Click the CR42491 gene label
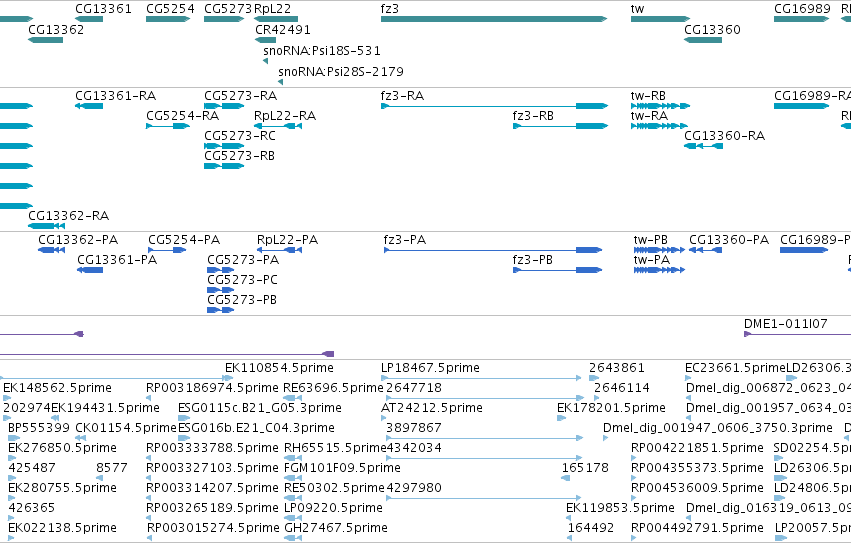Viewport: 851px width, 543px height. pos(283,29)
